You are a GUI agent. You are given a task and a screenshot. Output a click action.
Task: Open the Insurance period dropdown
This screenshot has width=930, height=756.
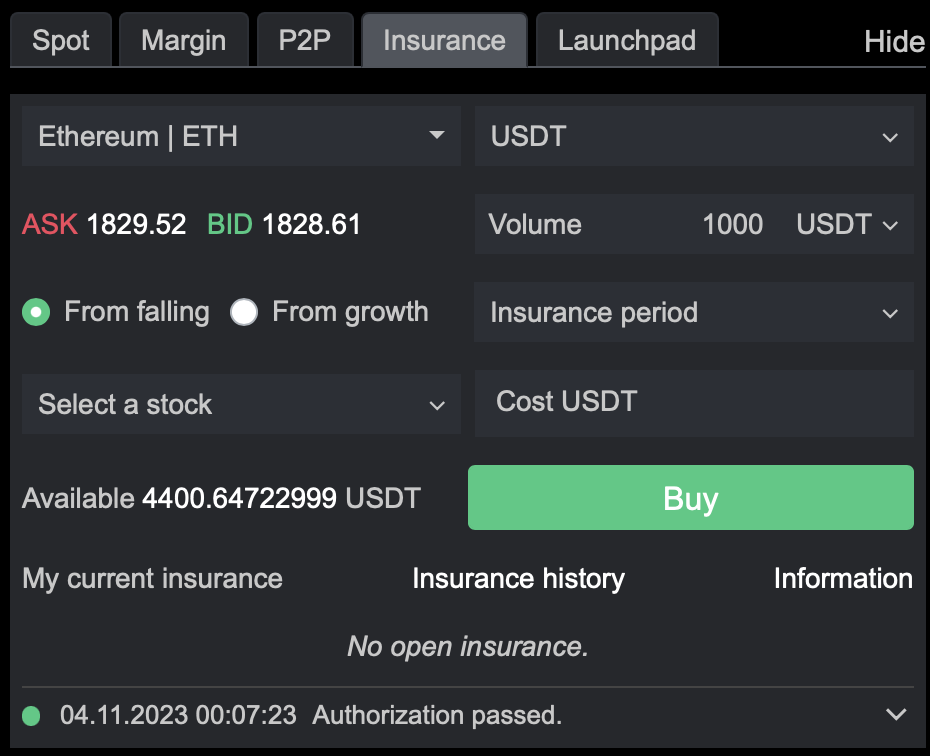(x=693, y=312)
